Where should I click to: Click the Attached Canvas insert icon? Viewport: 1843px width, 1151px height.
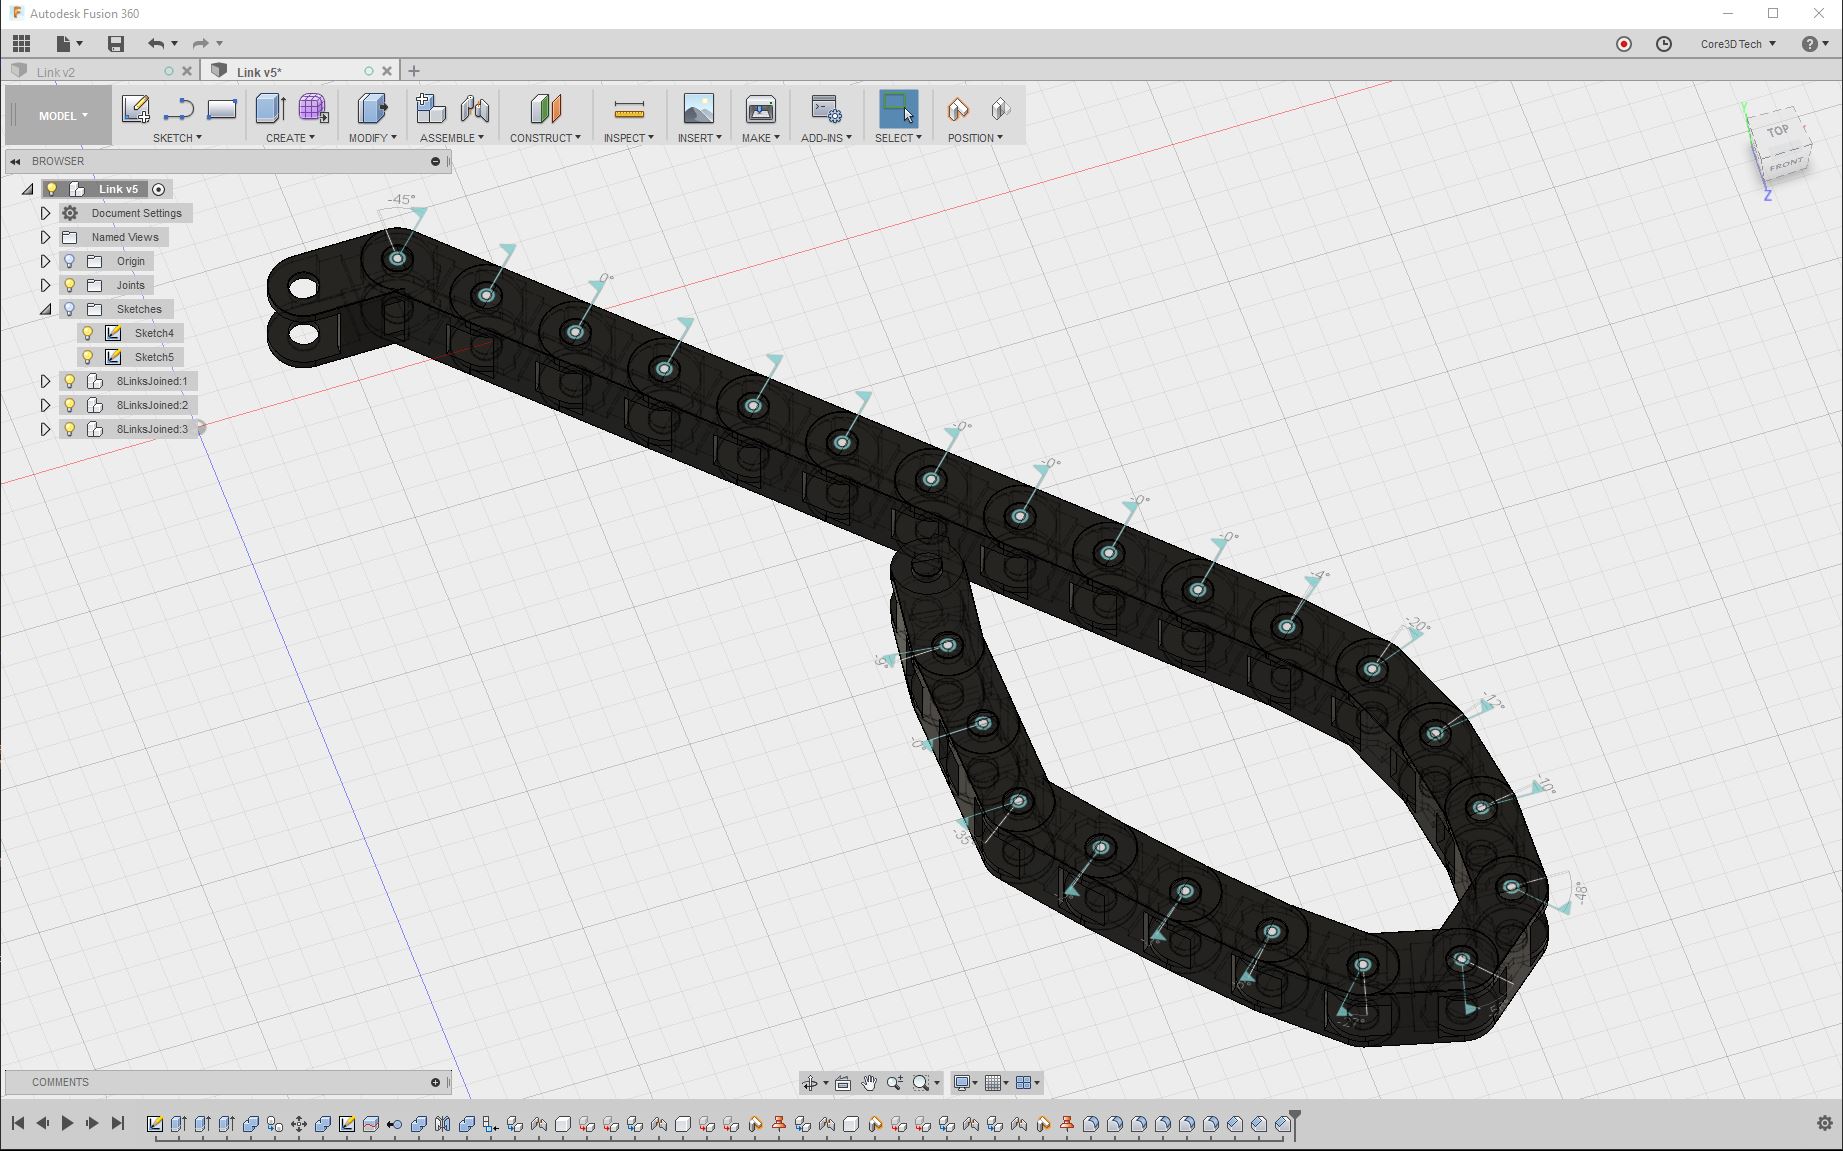[697, 110]
